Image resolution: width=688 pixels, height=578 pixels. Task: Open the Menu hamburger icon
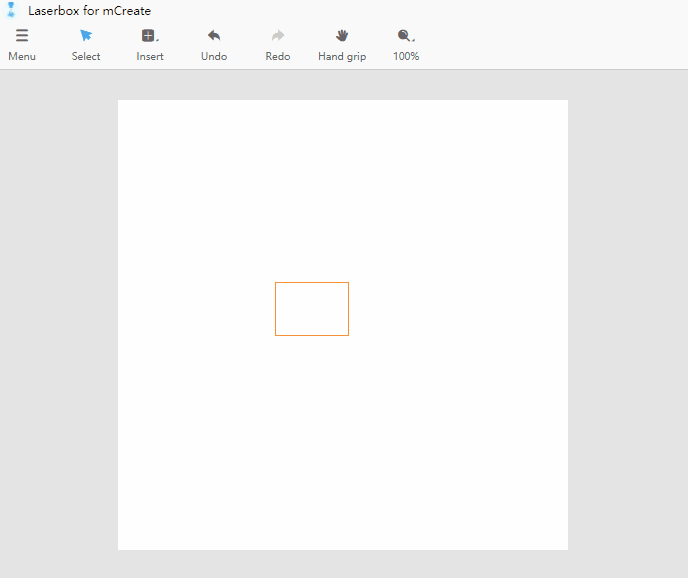coord(22,36)
